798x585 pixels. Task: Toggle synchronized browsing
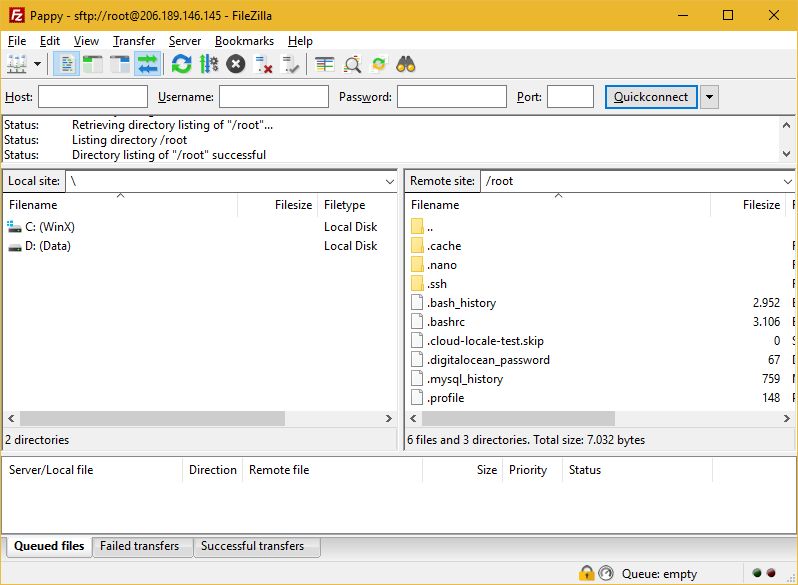tap(379, 65)
